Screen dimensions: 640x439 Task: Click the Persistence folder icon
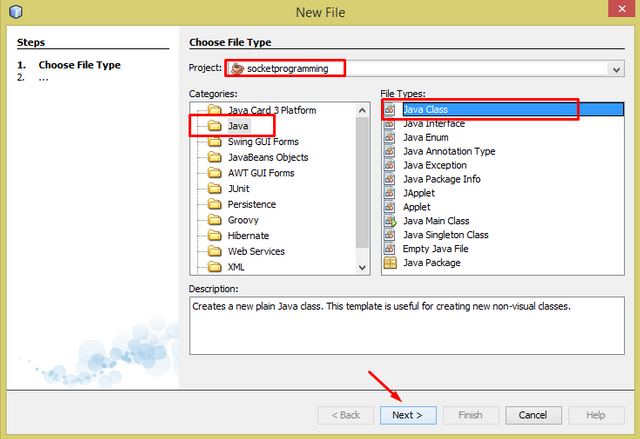tap(215, 204)
